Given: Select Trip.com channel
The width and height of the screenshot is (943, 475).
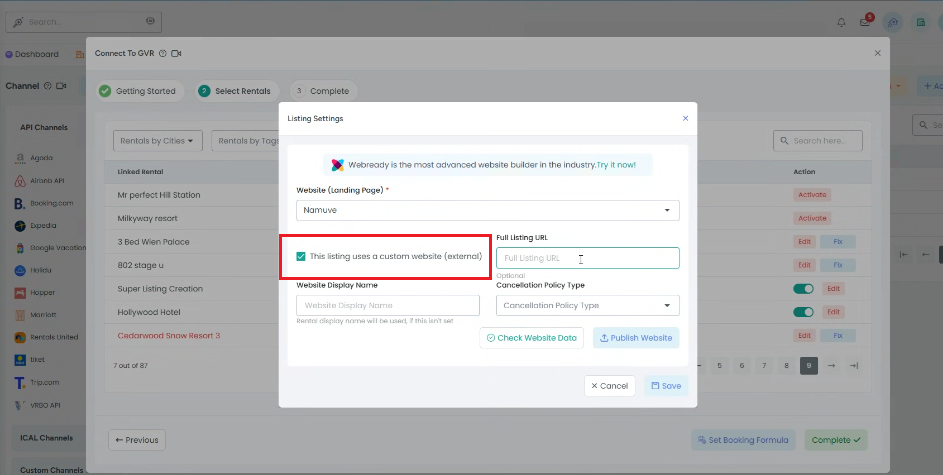Looking at the screenshot, I should pos(37,382).
